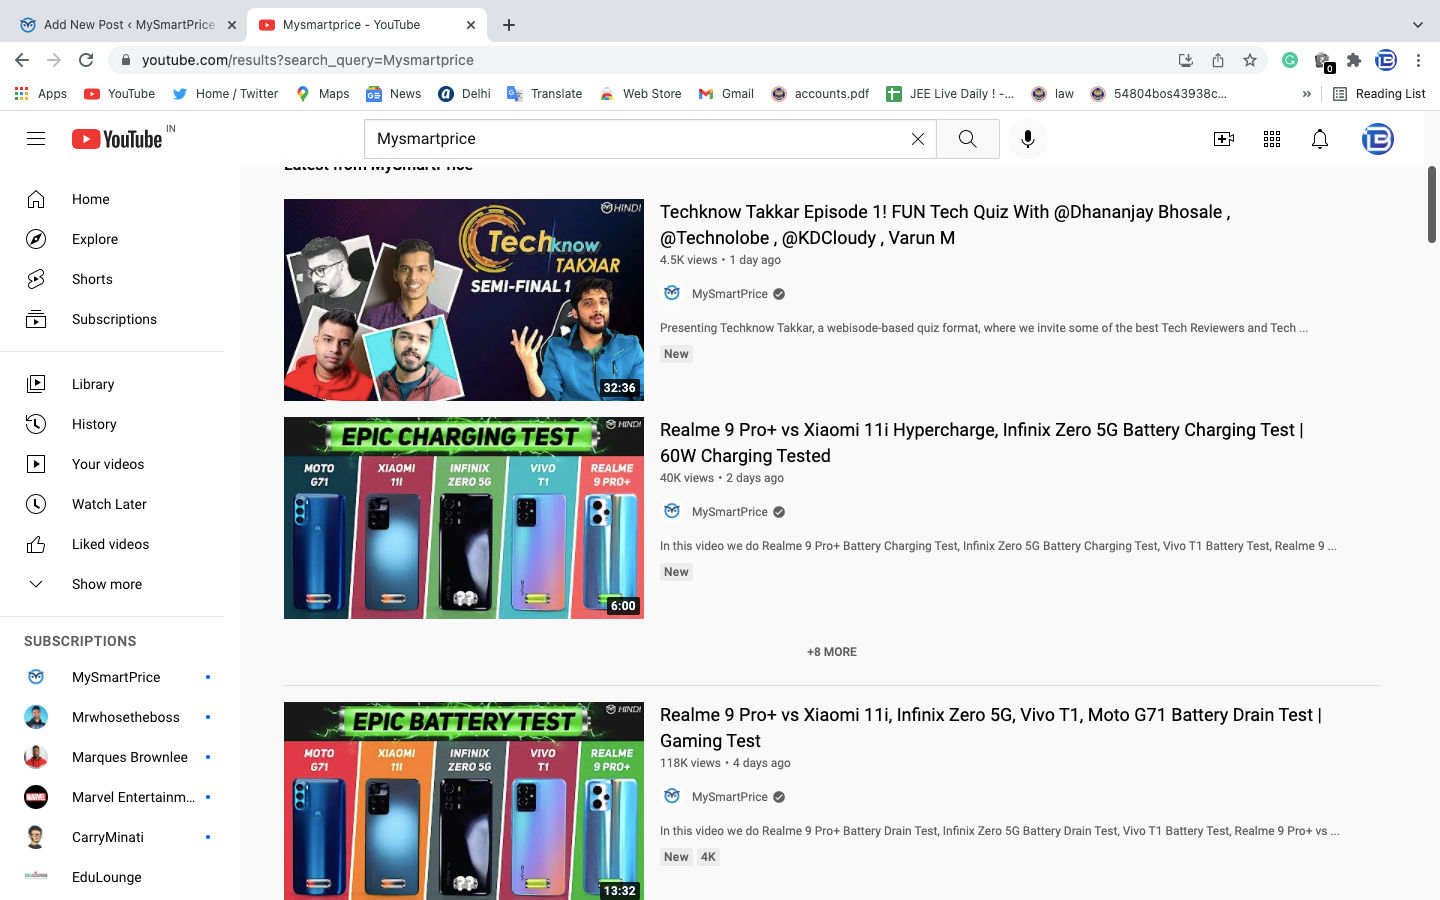Viewport: 1440px width, 900px height.
Task: Open Chrome extensions puzzle icon
Action: pyautogui.click(x=1354, y=60)
